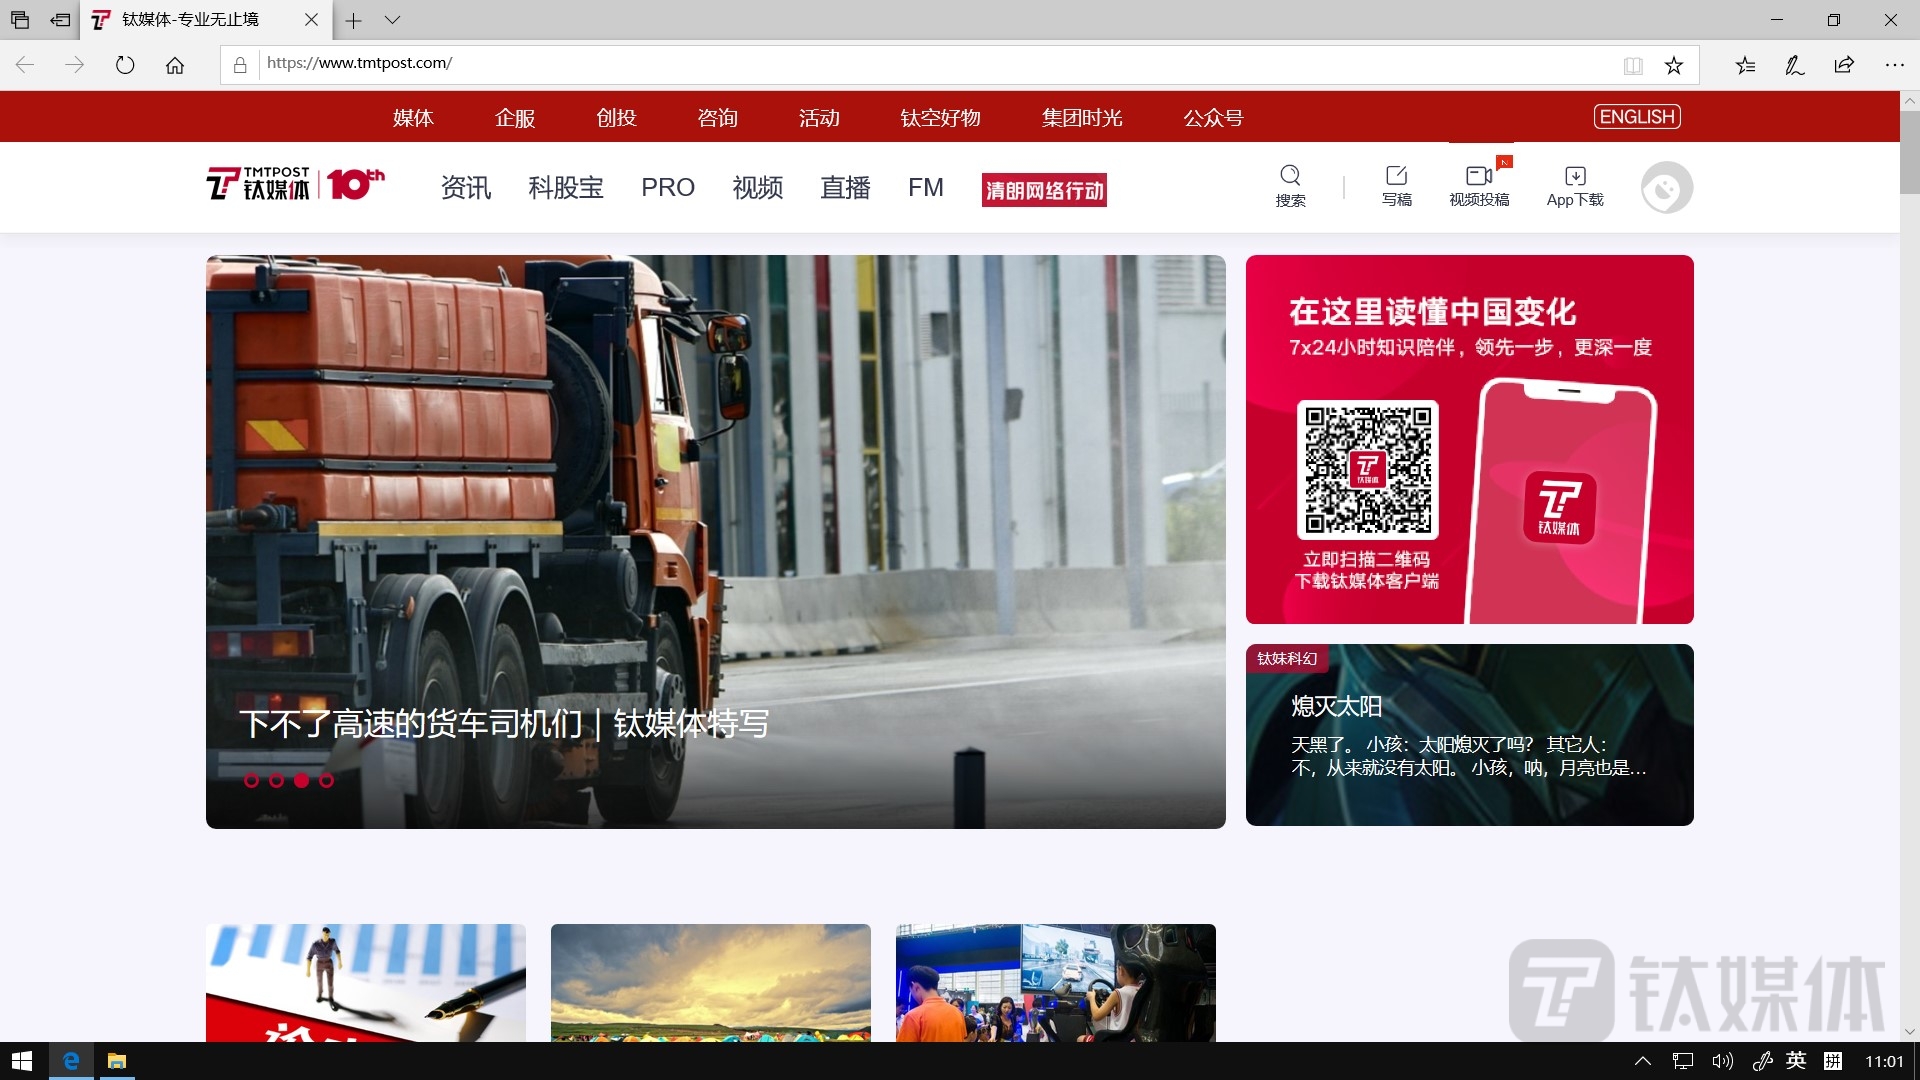
Task: Click the browser Back arrow
Action: click(25, 65)
